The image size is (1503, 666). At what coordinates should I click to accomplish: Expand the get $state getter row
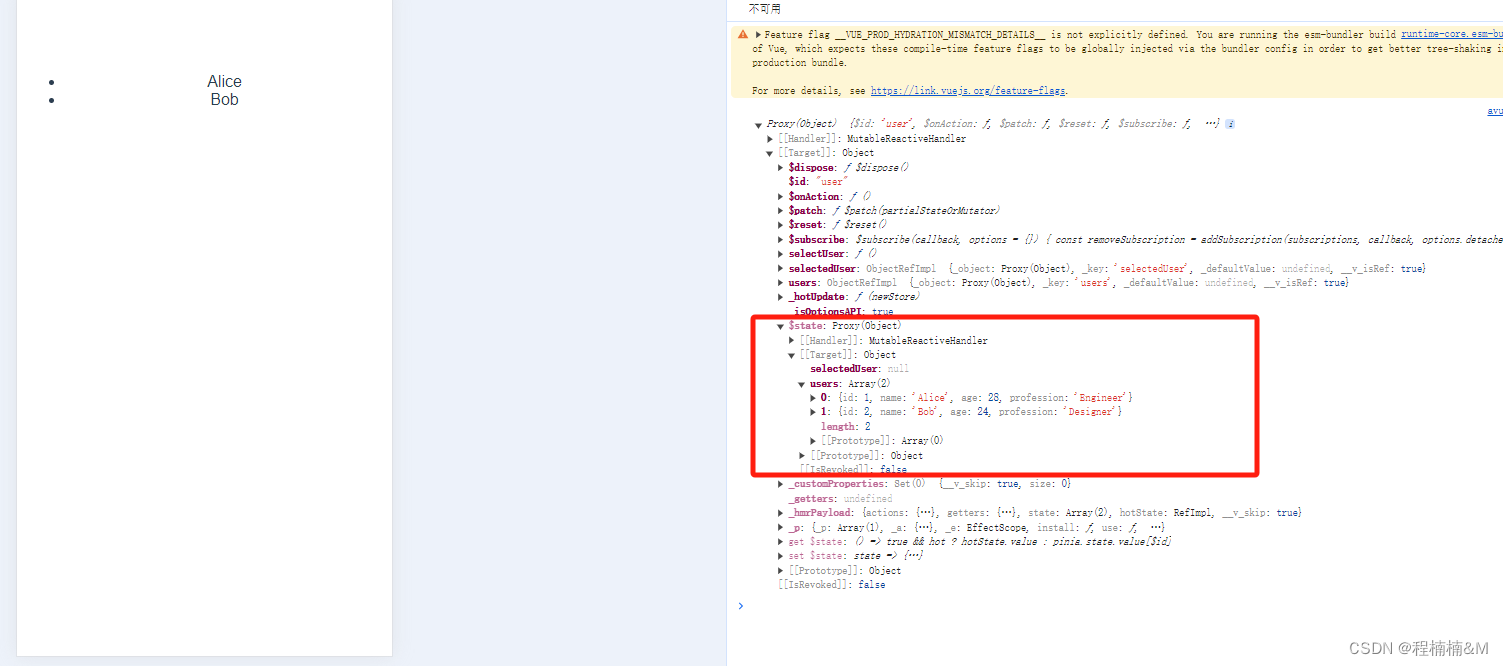point(781,542)
